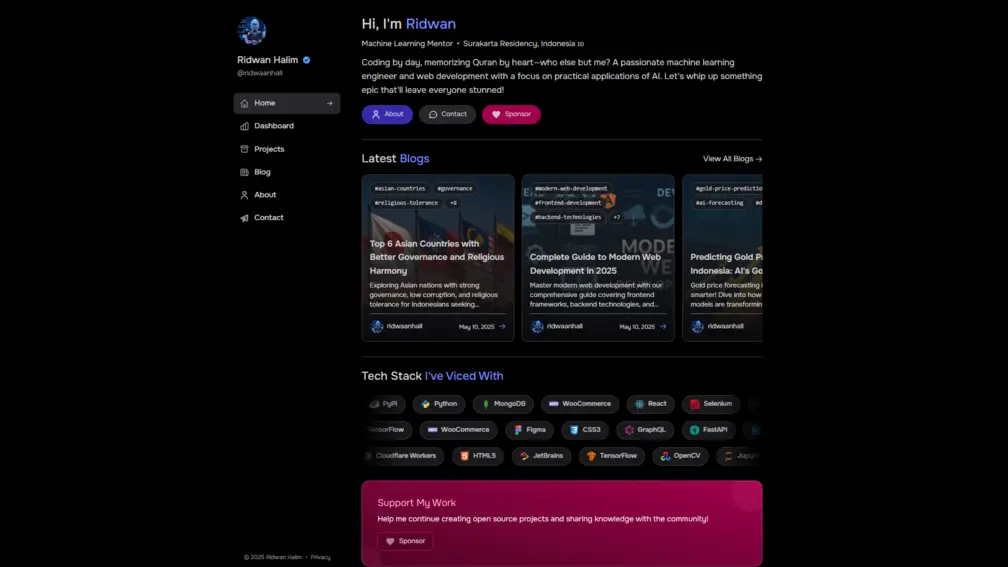The width and height of the screenshot is (1008, 567).
Task: Click the arrow icon on Home item
Action: (x=329, y=104)
